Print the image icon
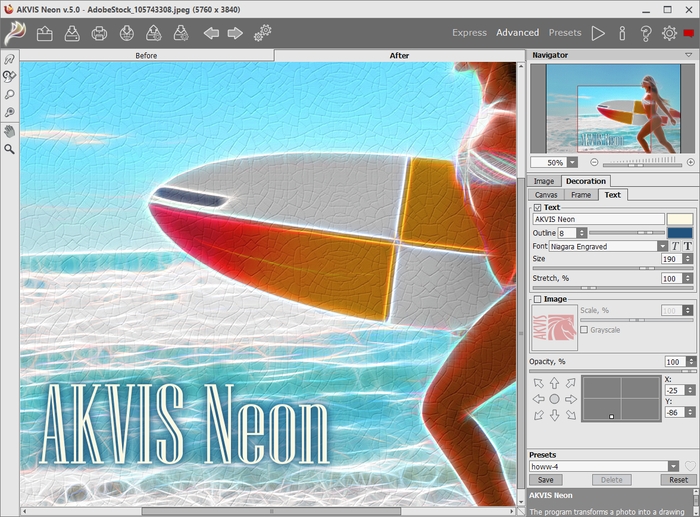 99,33
